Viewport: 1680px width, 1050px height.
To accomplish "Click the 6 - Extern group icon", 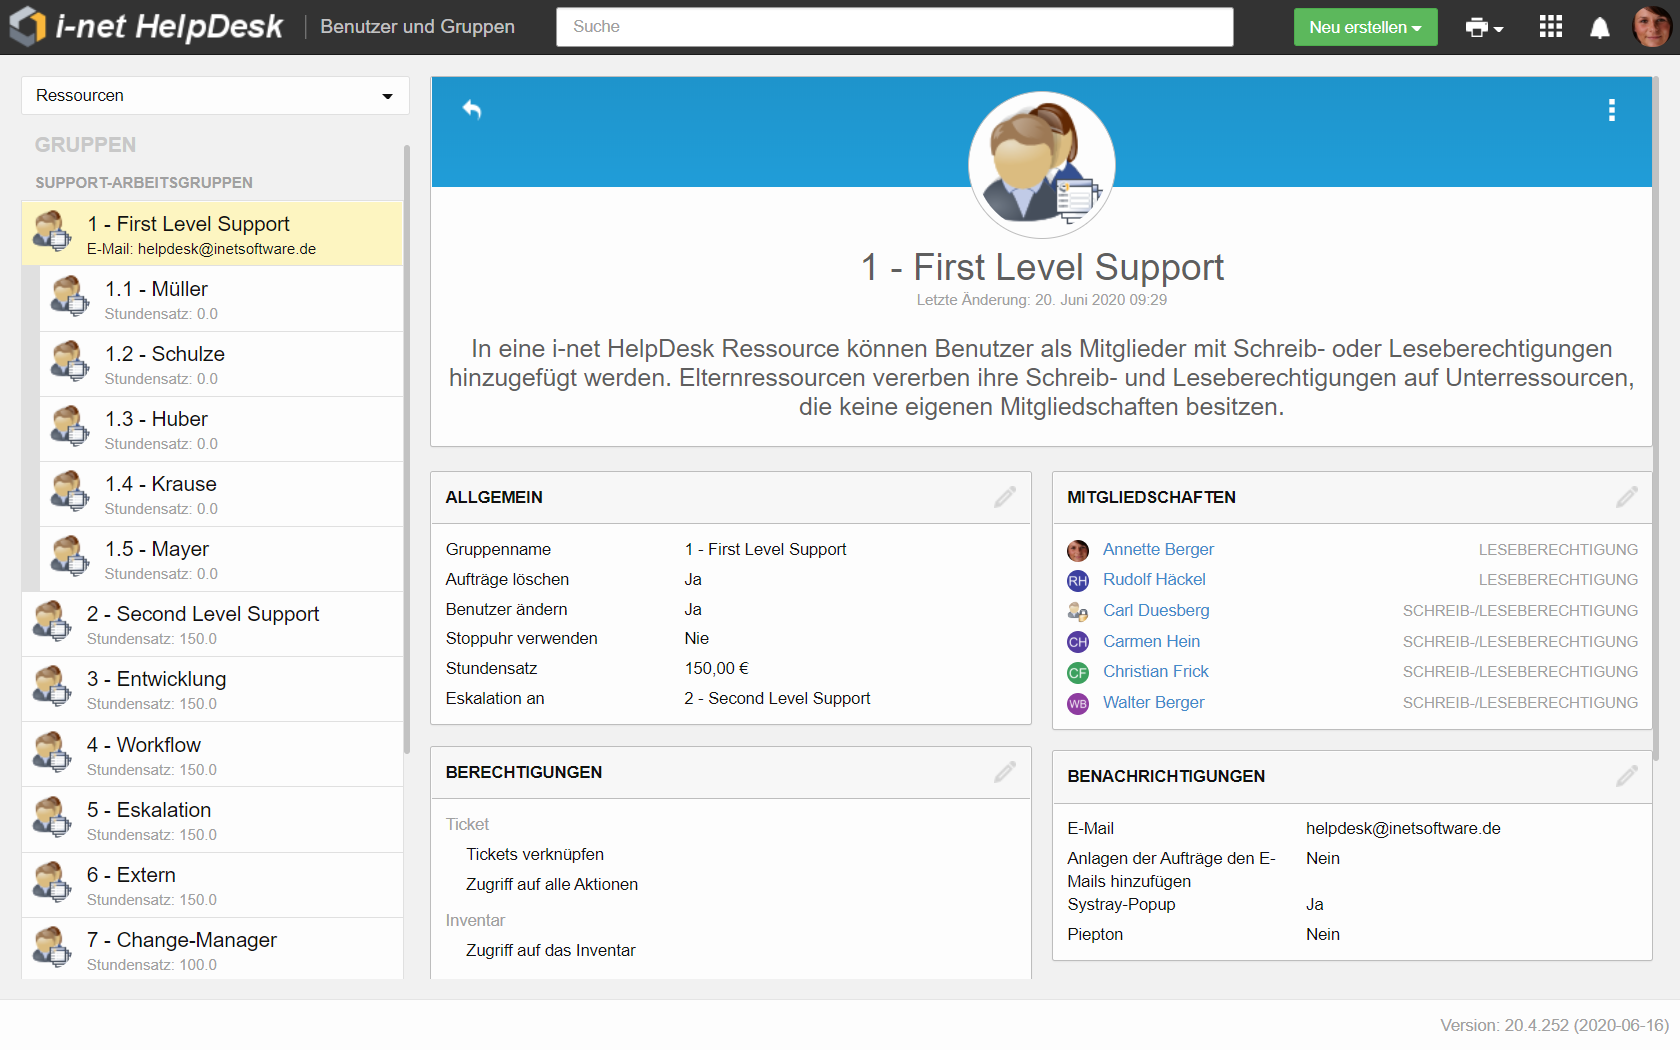I will pos(52,883).
